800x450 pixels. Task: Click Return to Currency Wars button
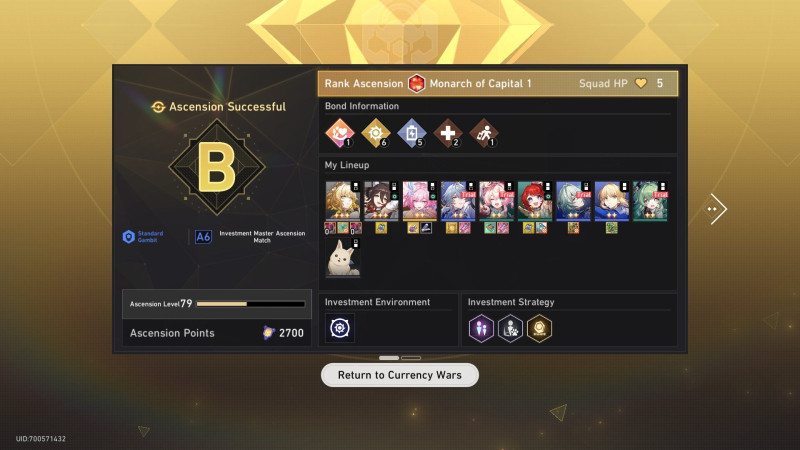click(399, 375)
